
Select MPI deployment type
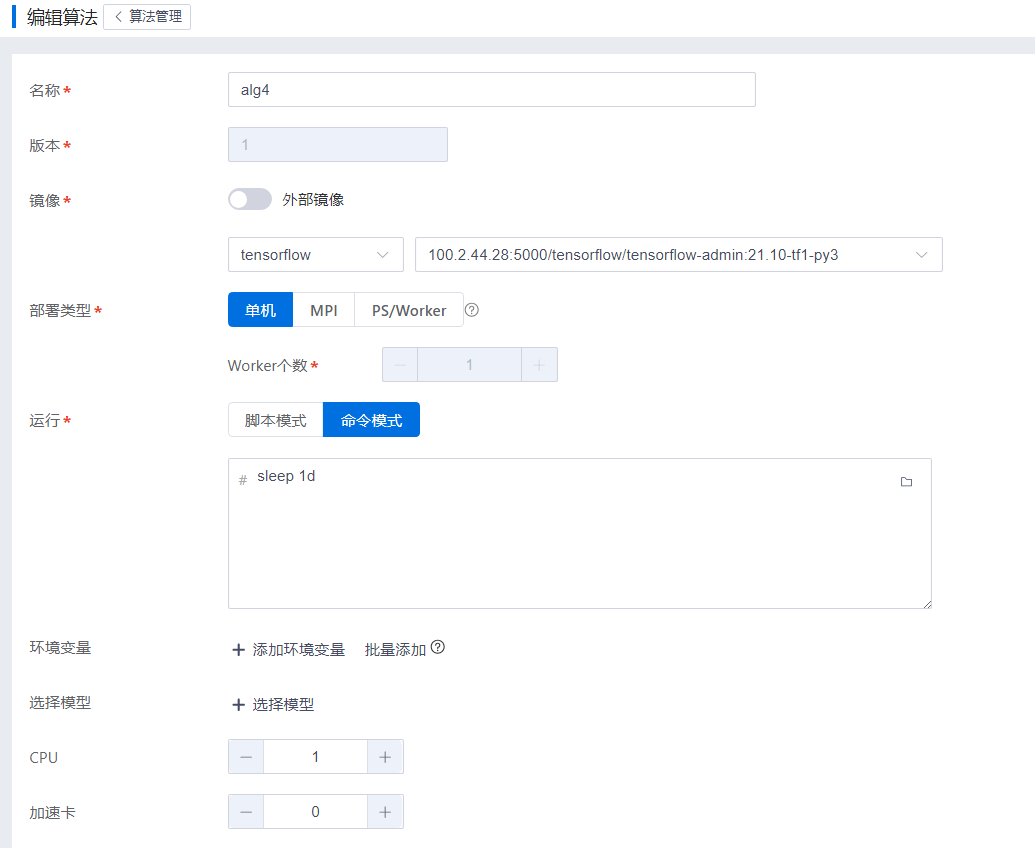click(323, 310)
